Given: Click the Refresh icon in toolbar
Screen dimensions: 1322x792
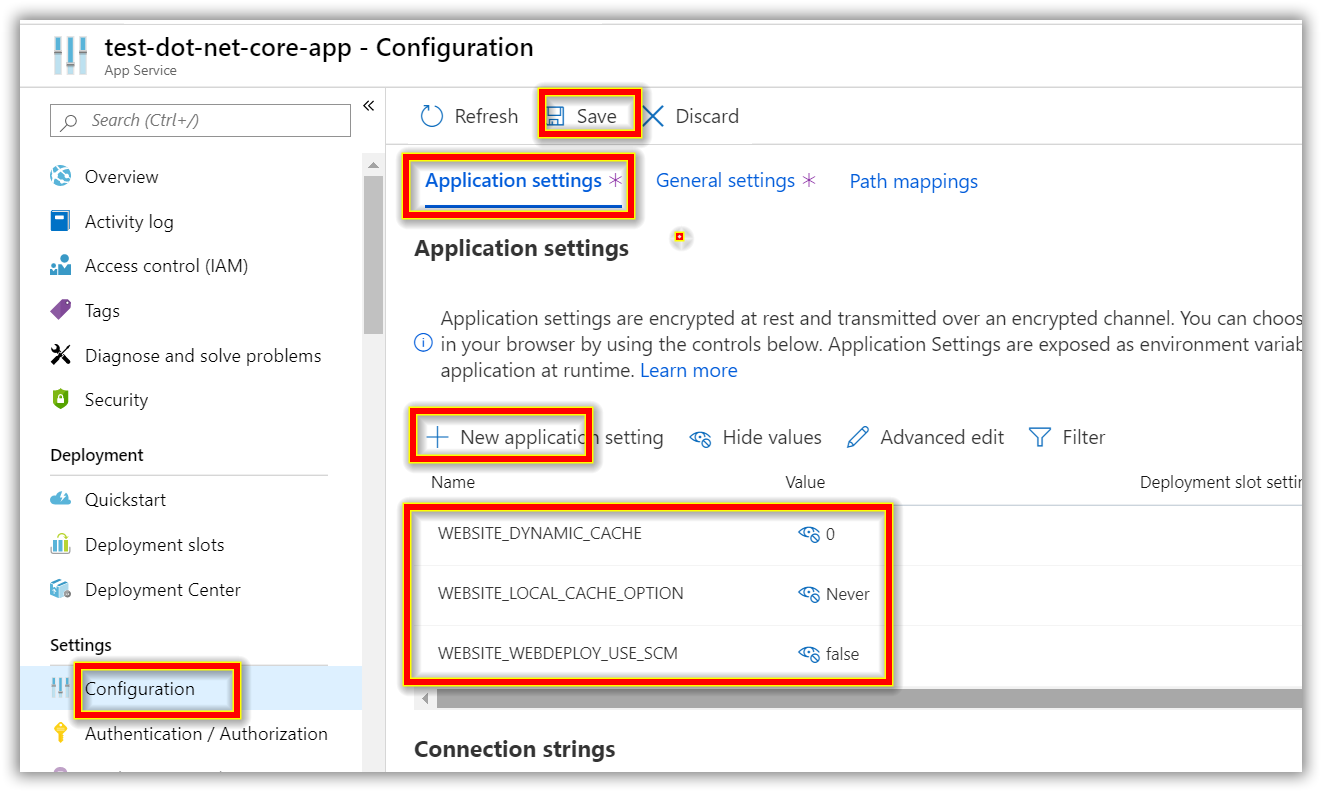Looking at the screenshot, I should pyautogui.click(x=432, y=117).
